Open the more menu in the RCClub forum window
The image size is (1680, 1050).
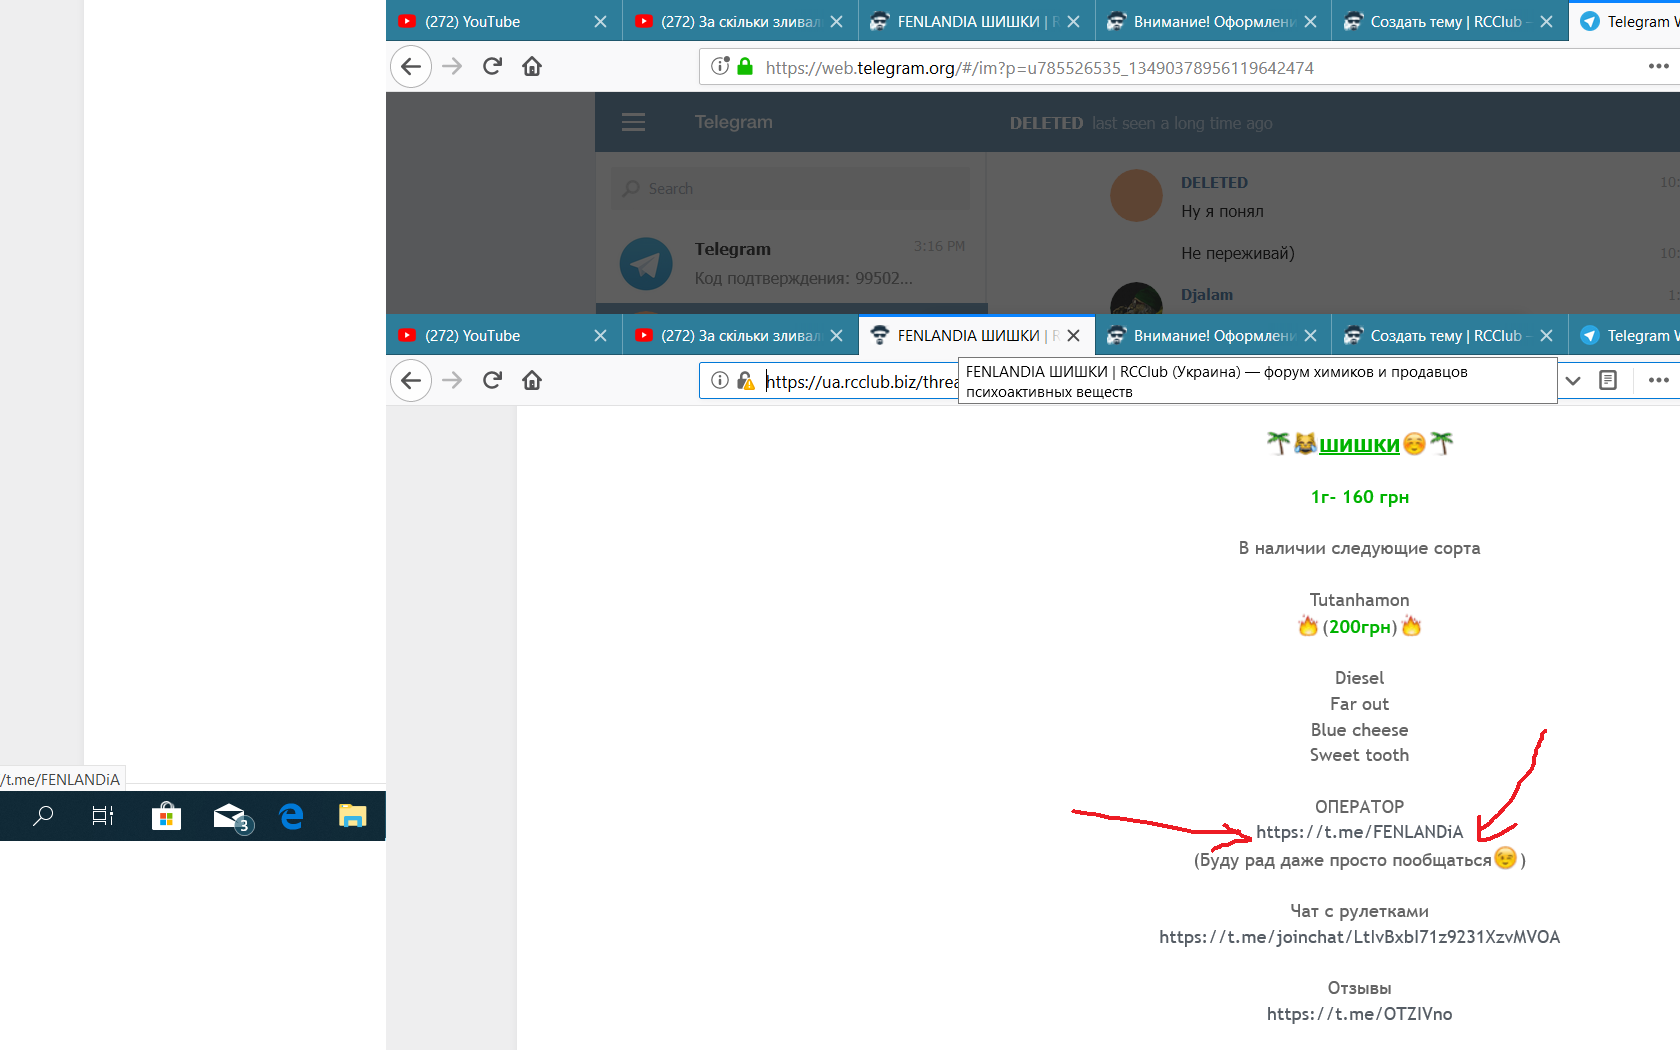point(1658,381)
